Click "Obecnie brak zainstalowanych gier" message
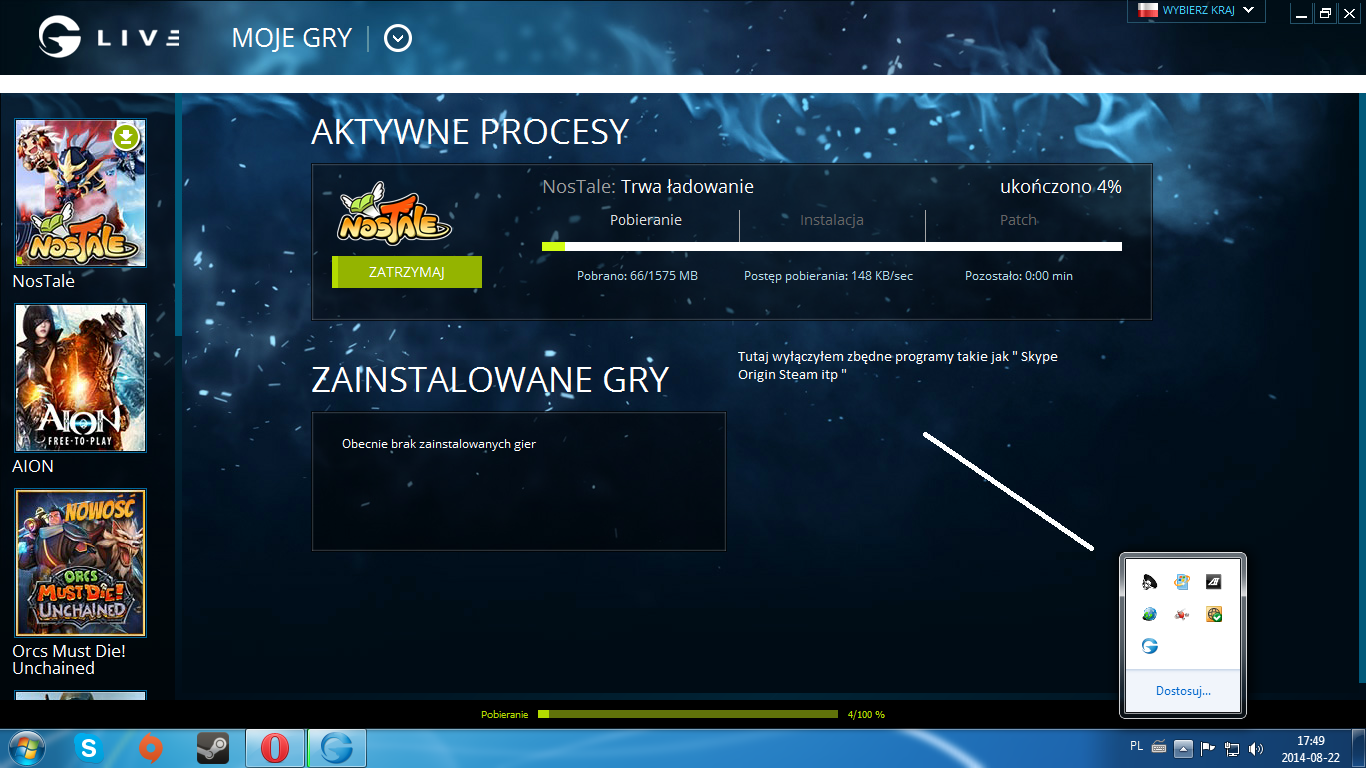This screenshot has height=768, width=1366. pos(439,444)
